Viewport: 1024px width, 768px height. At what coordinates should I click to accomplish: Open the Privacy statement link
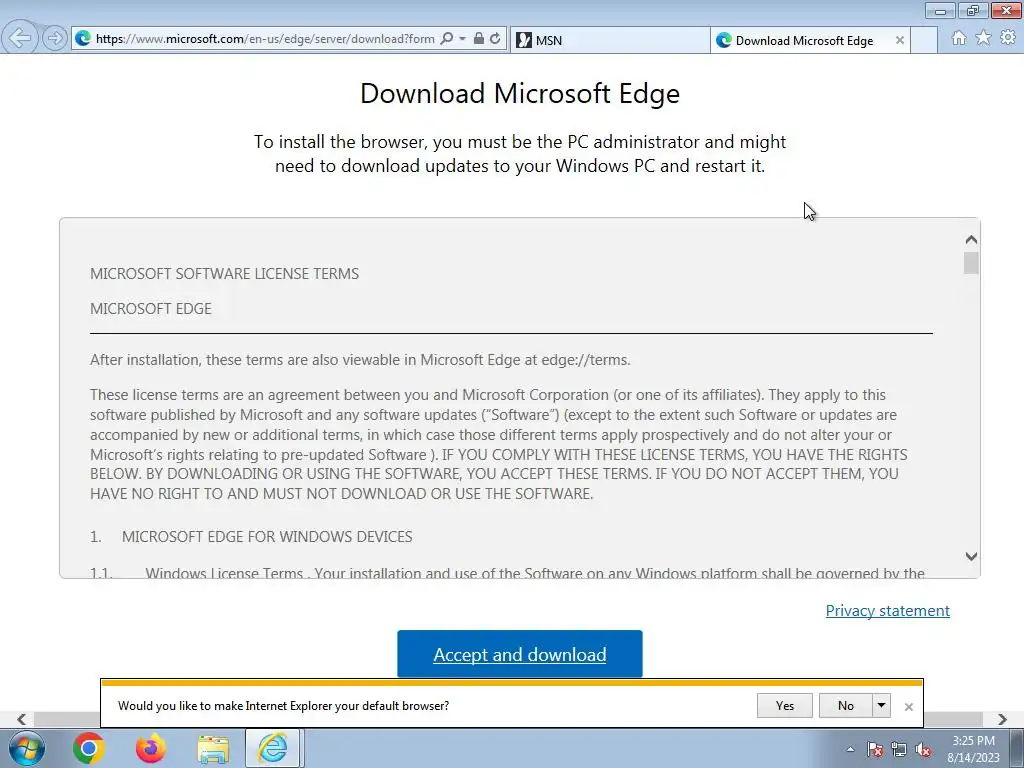click(888, 611)
